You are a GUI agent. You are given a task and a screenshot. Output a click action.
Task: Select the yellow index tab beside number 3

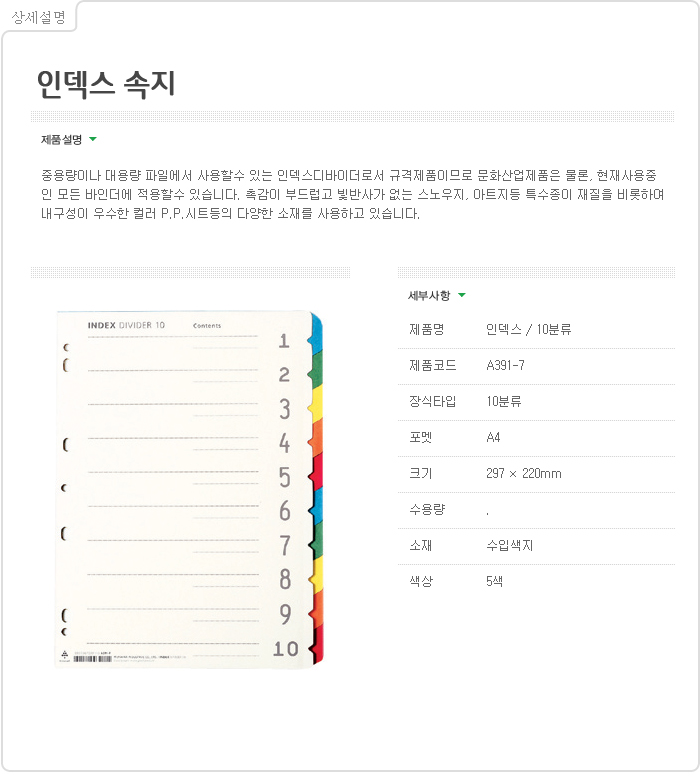click(318, 403)
